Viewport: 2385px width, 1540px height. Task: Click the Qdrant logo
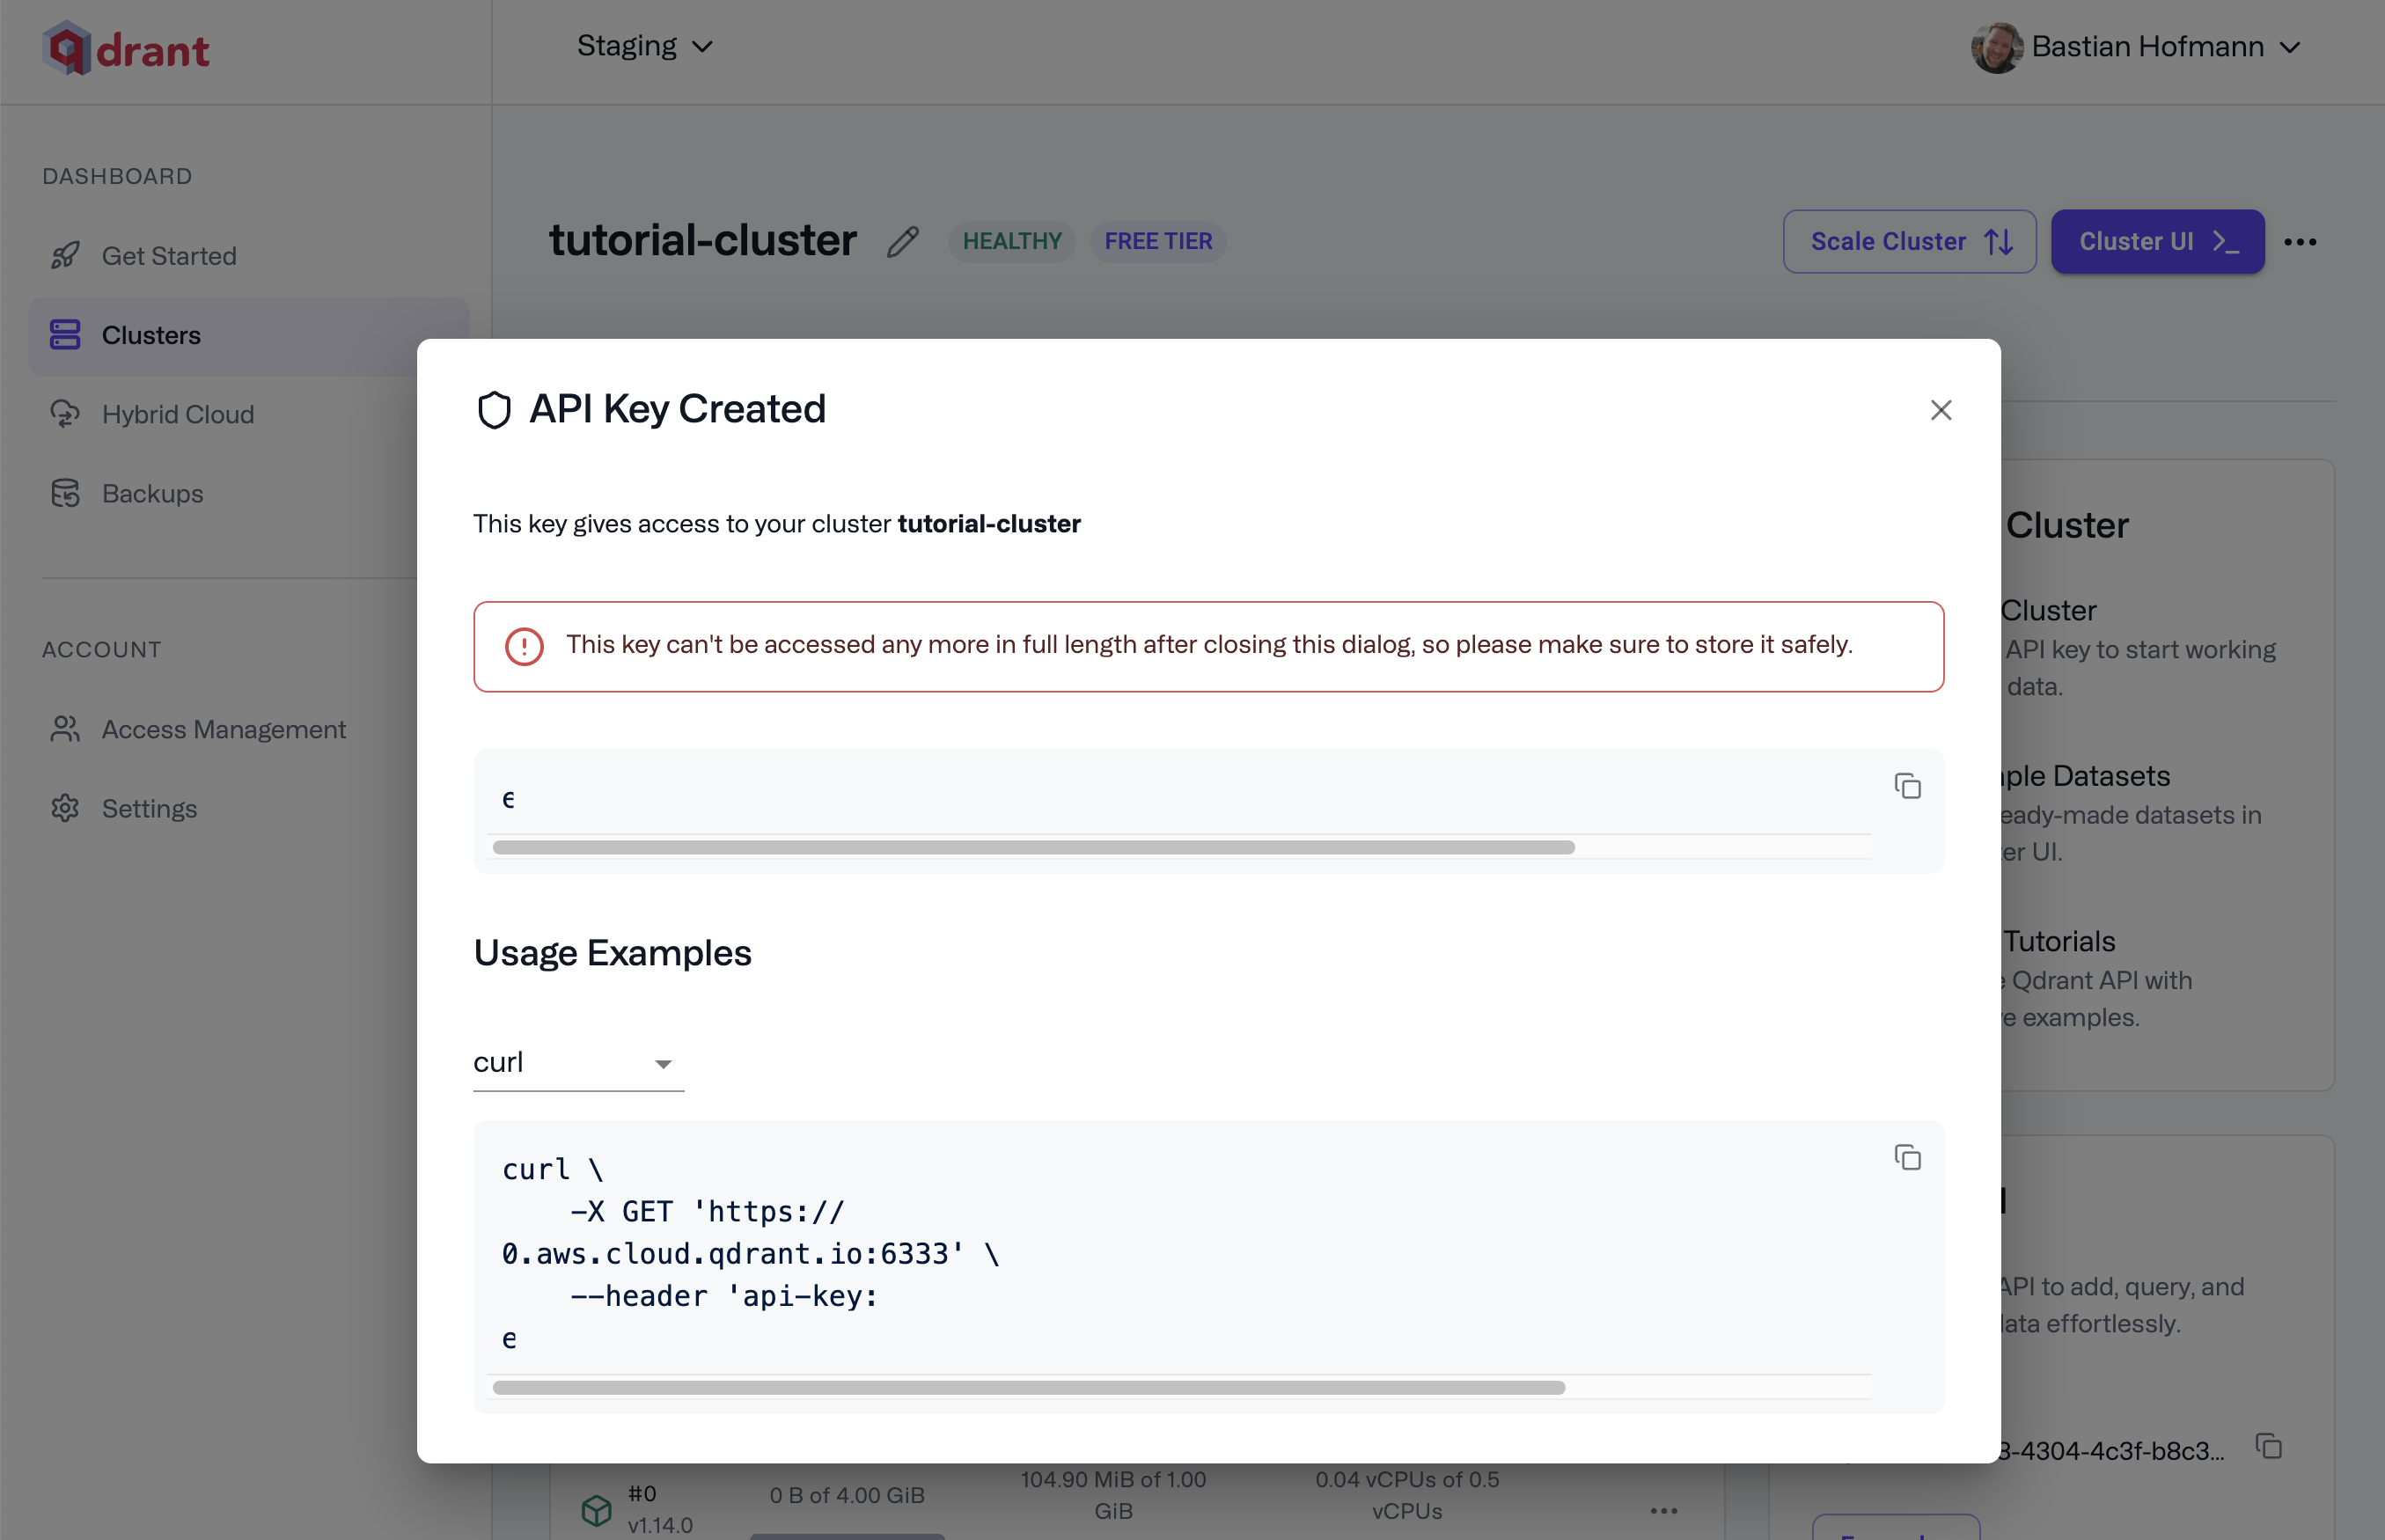pos(126,48)
